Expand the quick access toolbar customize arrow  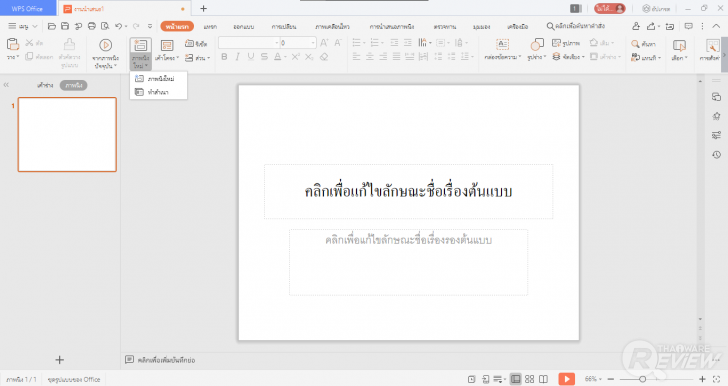[x=150, y=26]
